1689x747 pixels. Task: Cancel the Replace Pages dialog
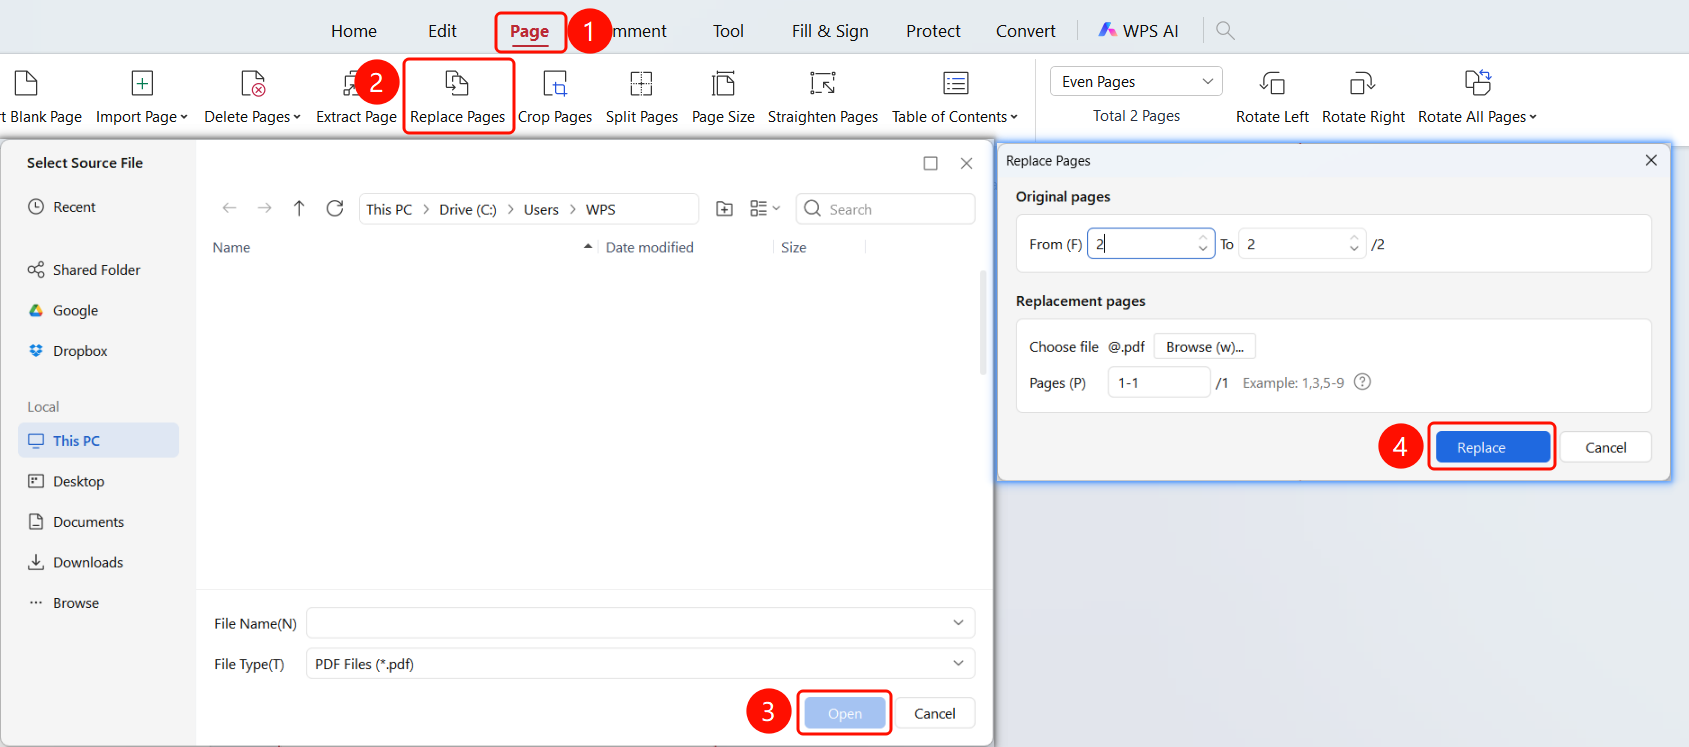point(1605,447)
